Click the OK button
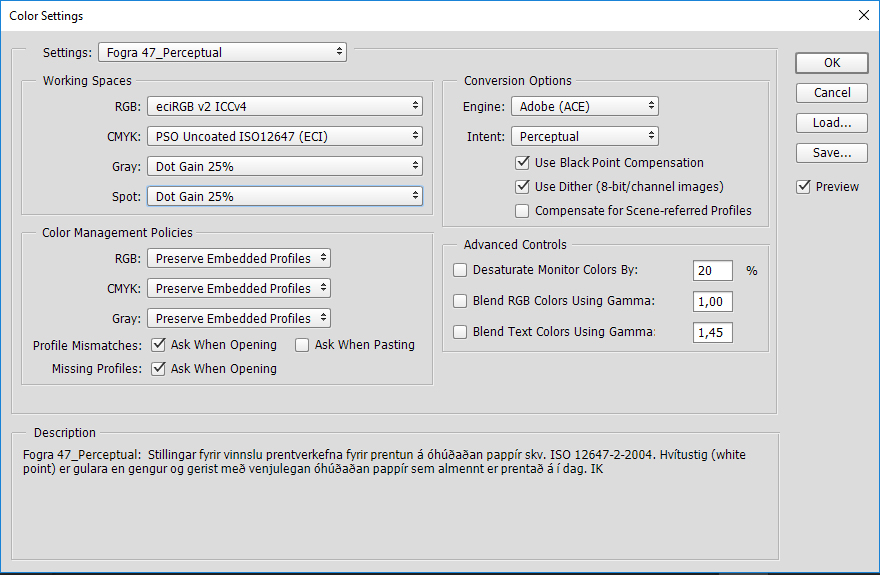 coord(831,63)
